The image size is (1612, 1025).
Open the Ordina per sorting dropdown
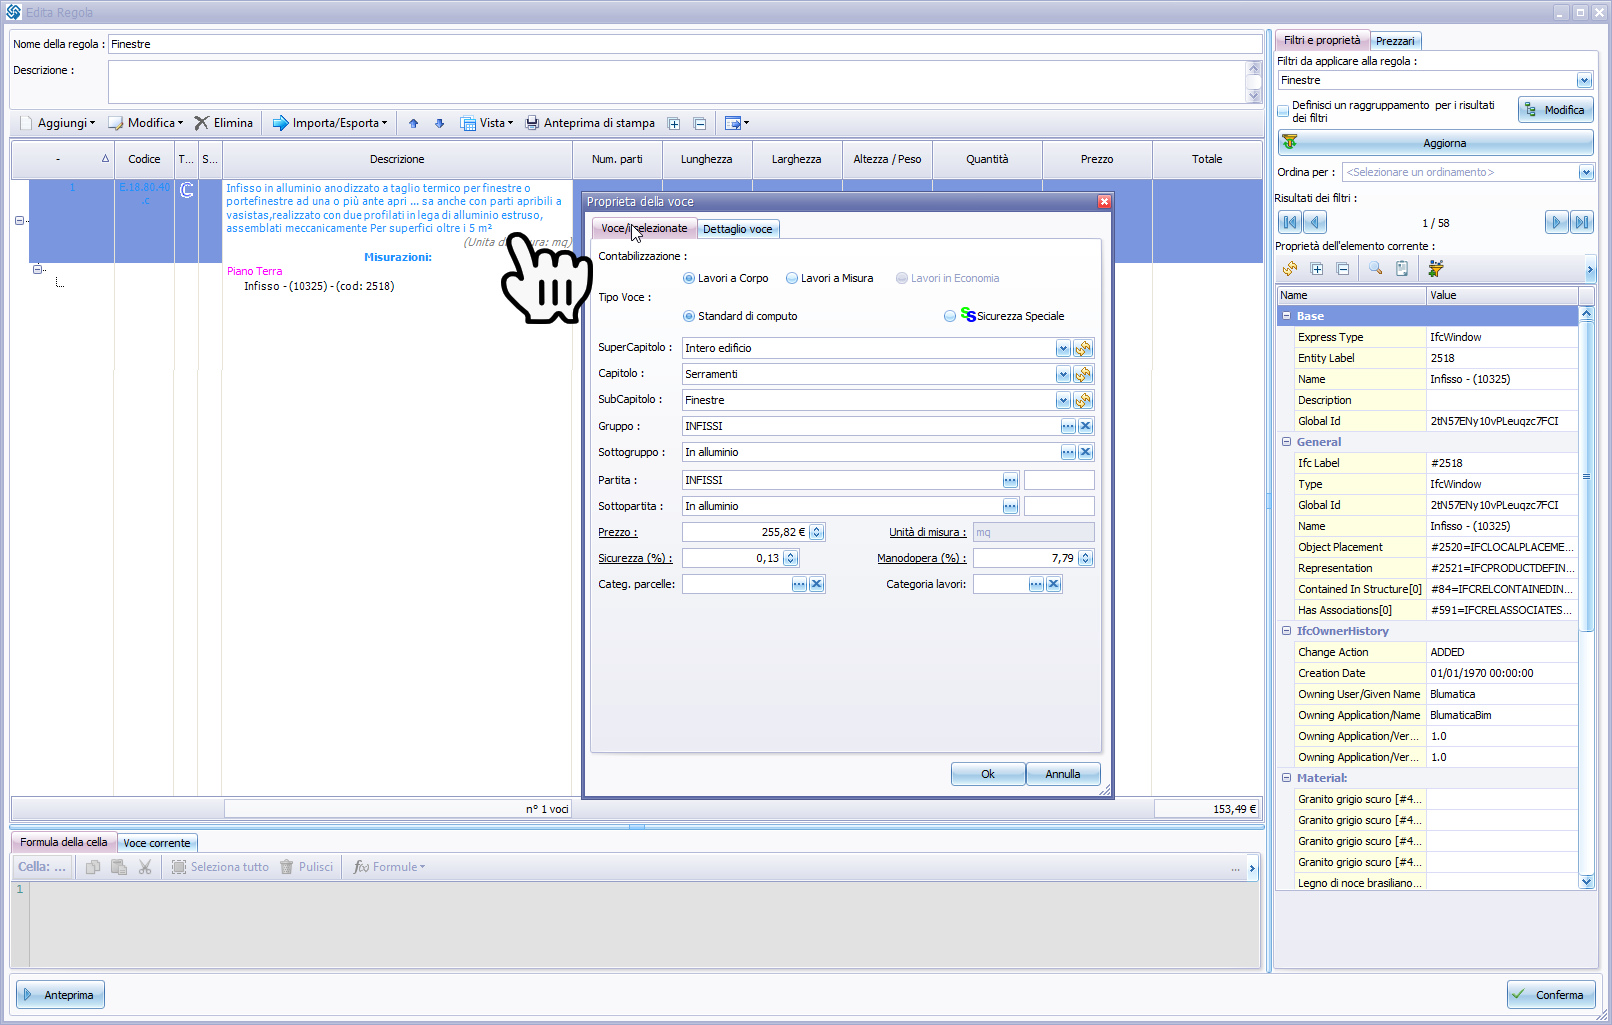click(1585, 172)
